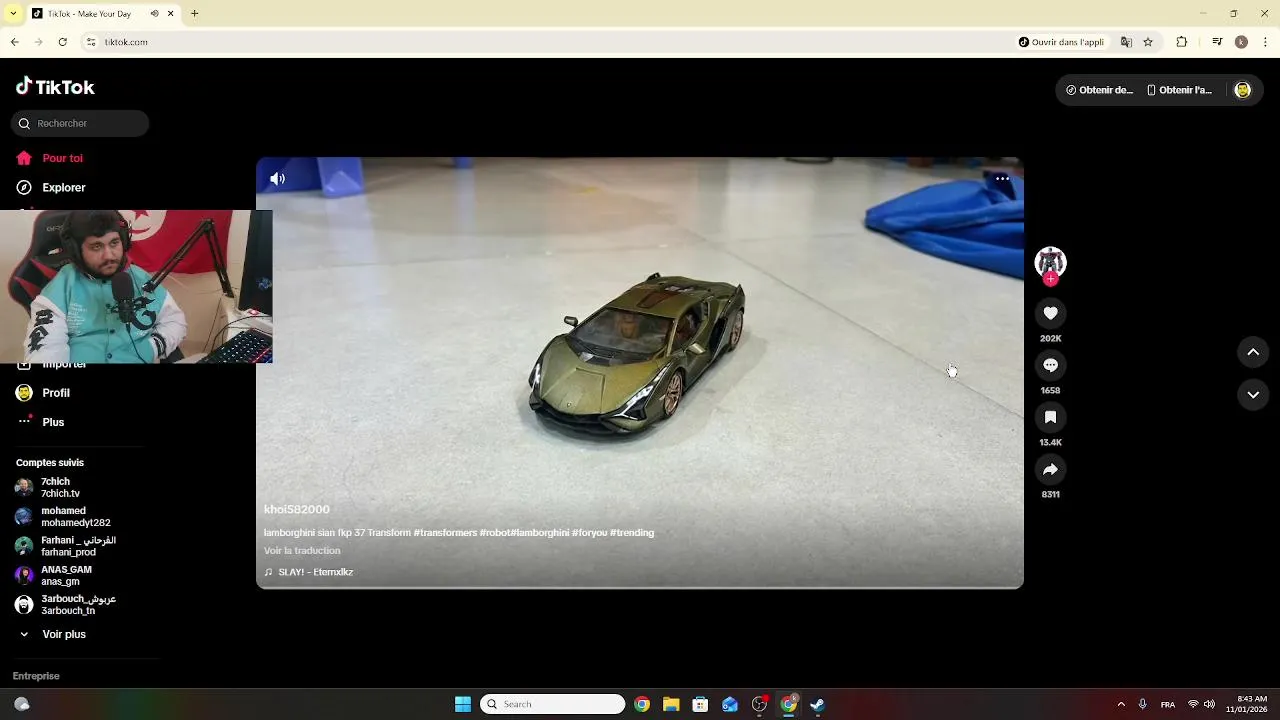Click the Obtenir de... coins button
This screenshot has width=1280, height=720.
(x=1099, y=90)
